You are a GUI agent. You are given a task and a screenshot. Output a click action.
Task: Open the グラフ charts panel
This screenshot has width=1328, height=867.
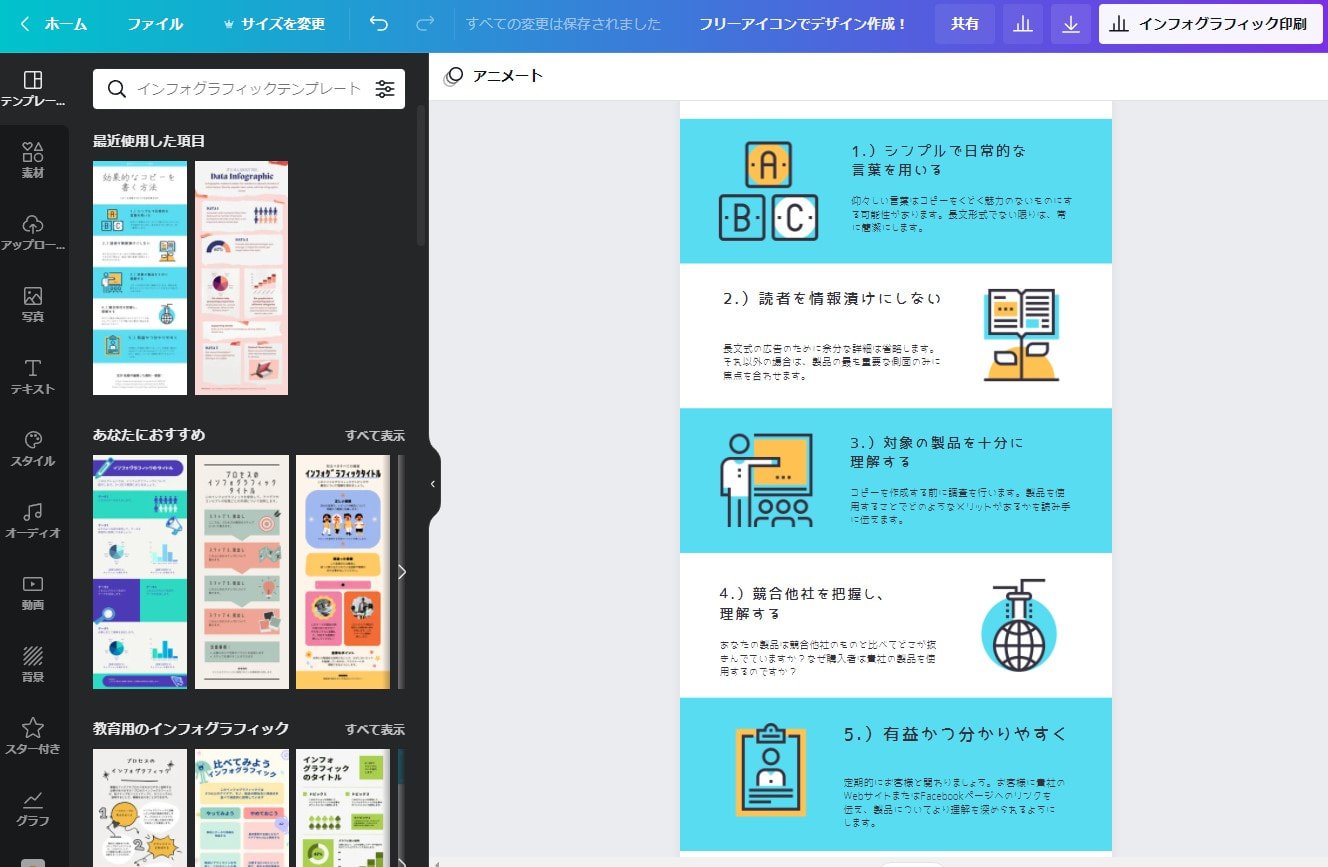click(x=33, y=808)
